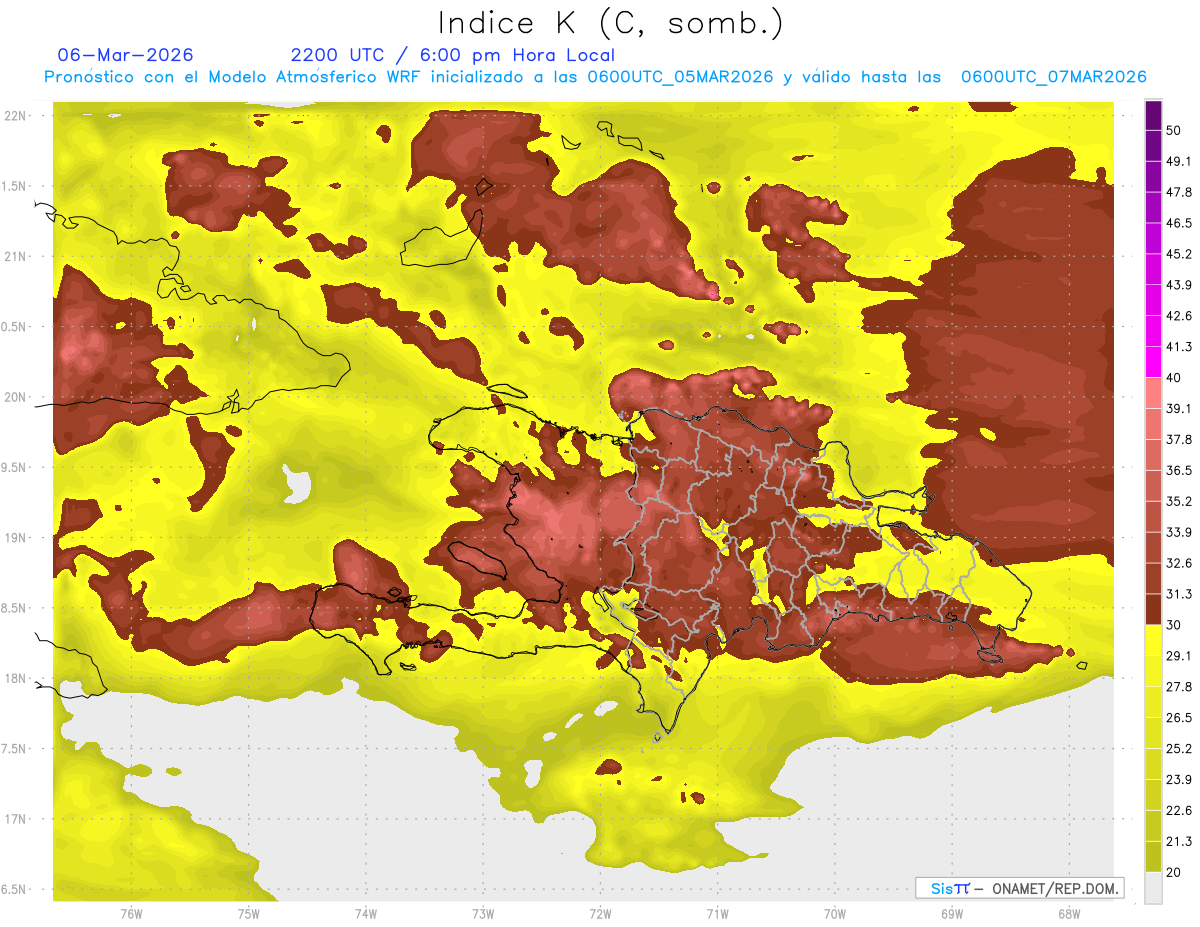Pick the bright yellow swatch between 29.1 and 30
1200x927 pixels.
click(1153, 640)
